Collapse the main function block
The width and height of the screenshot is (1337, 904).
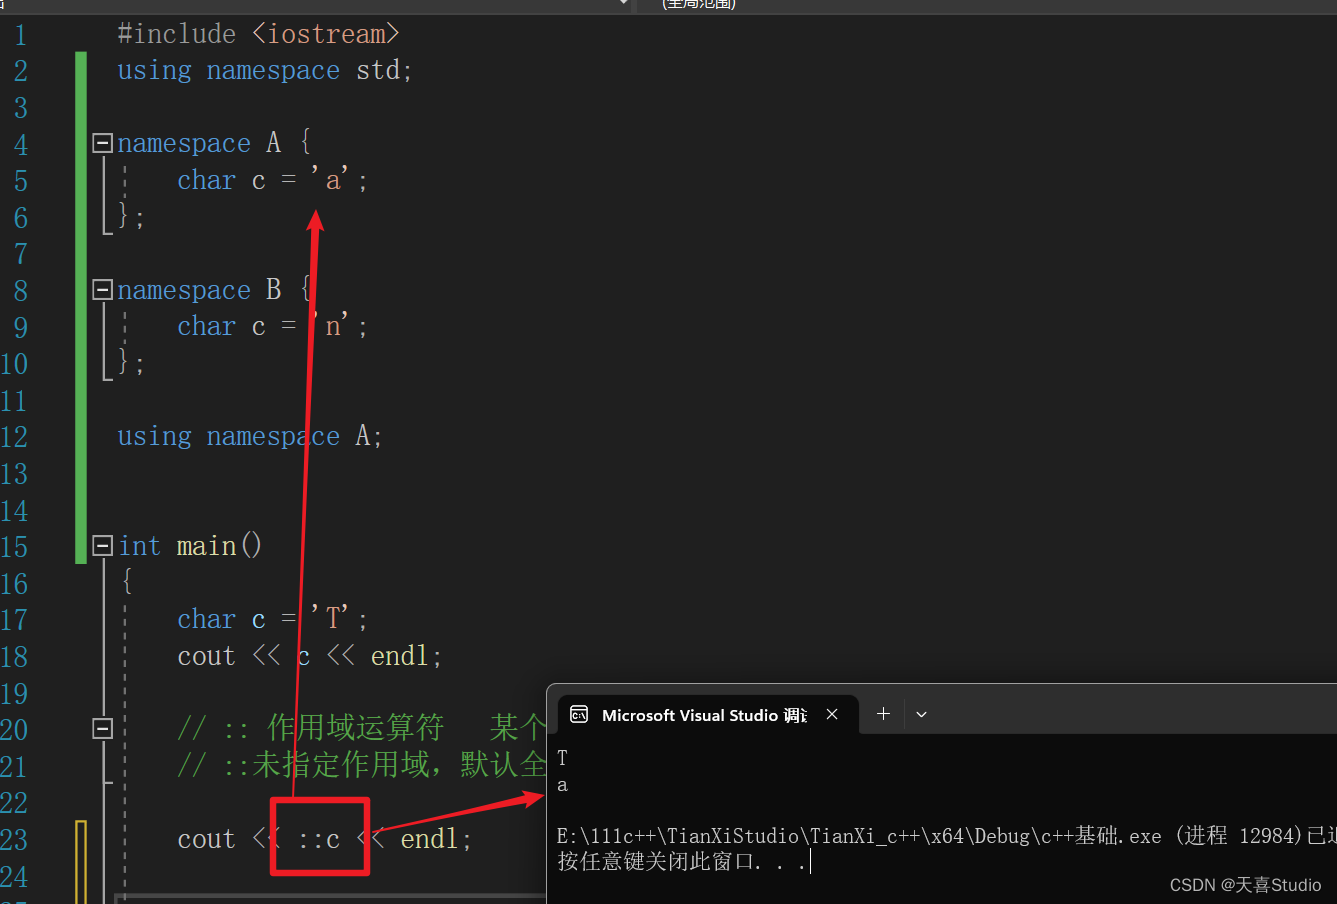(102, 546)
